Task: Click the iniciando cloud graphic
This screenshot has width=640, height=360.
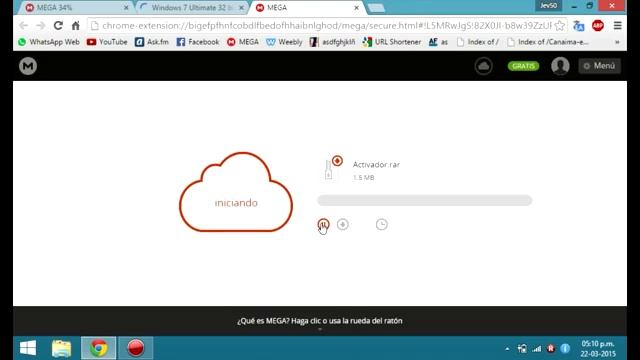Action: [x=236, y=192]
